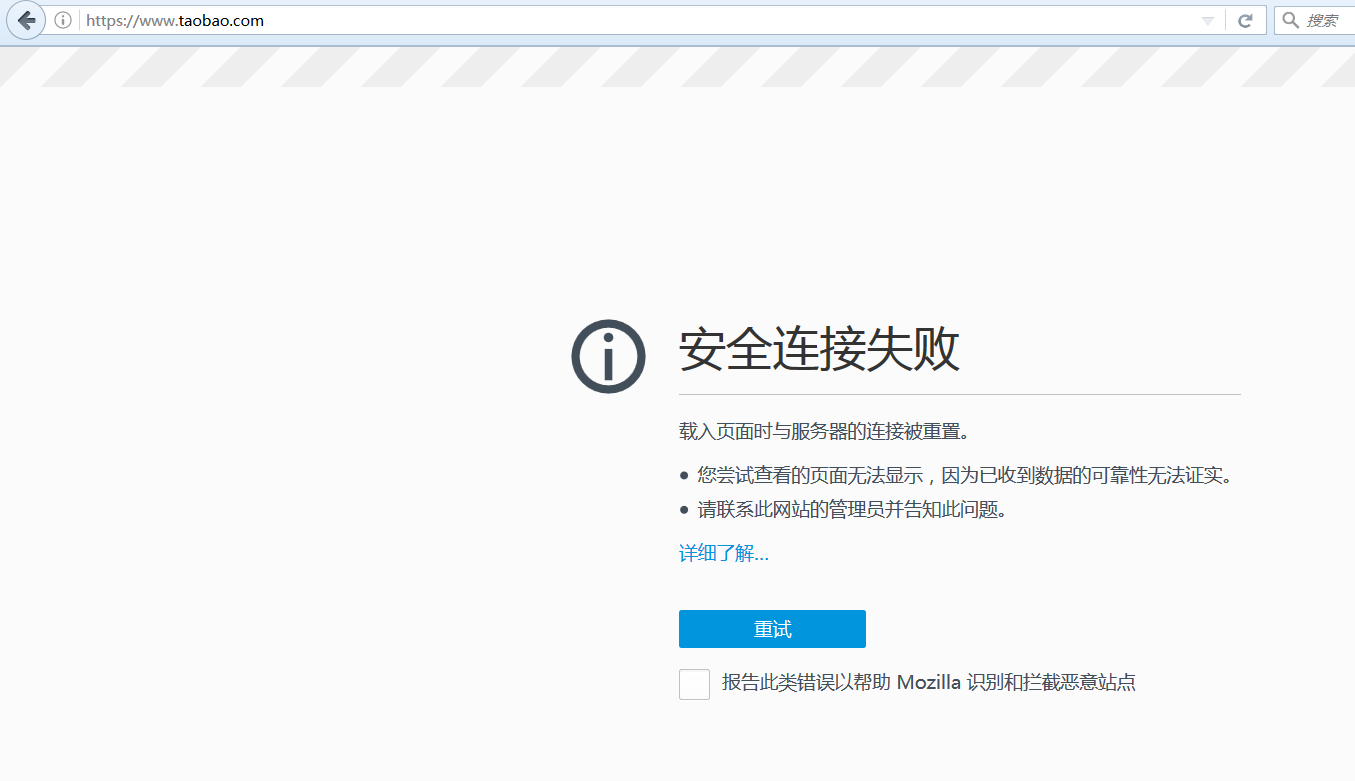
Task: Click the magnifying glass search icon
Action: [1291, 20]
